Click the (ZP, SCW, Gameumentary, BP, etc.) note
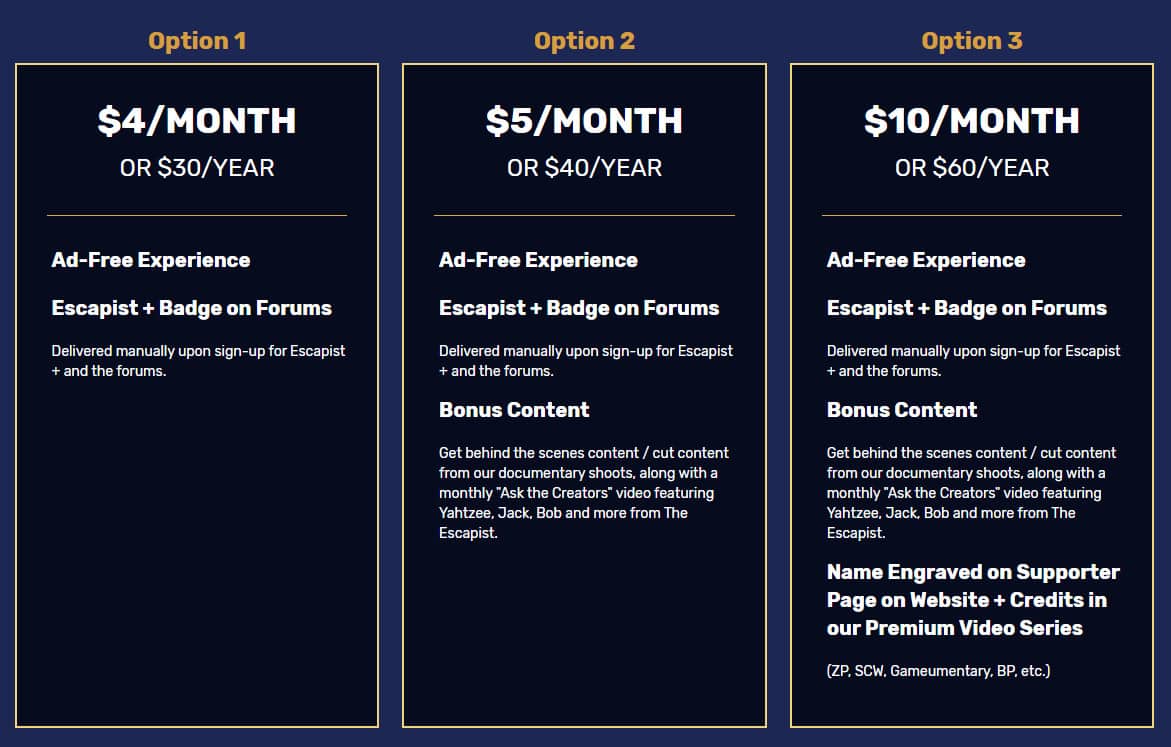This screenshot has width=1171, height=747. pos(938,671)
